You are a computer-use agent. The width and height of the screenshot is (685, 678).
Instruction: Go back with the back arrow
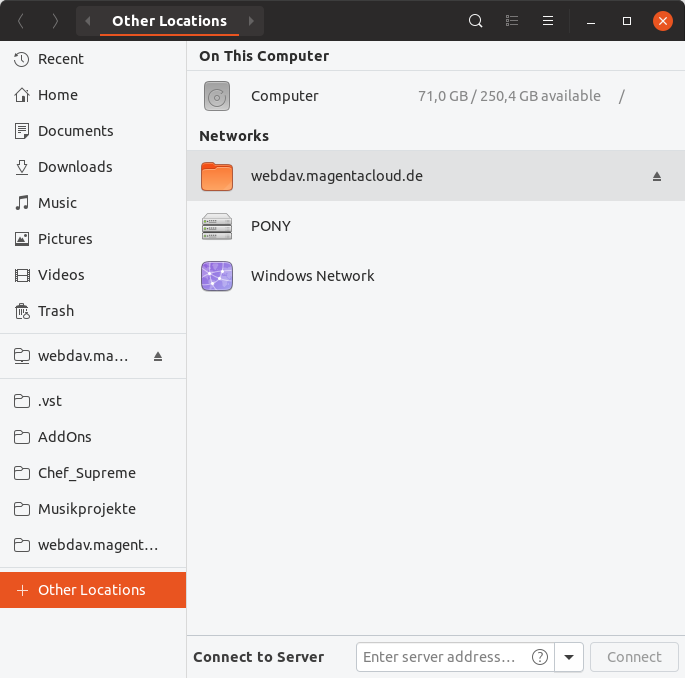21,21
